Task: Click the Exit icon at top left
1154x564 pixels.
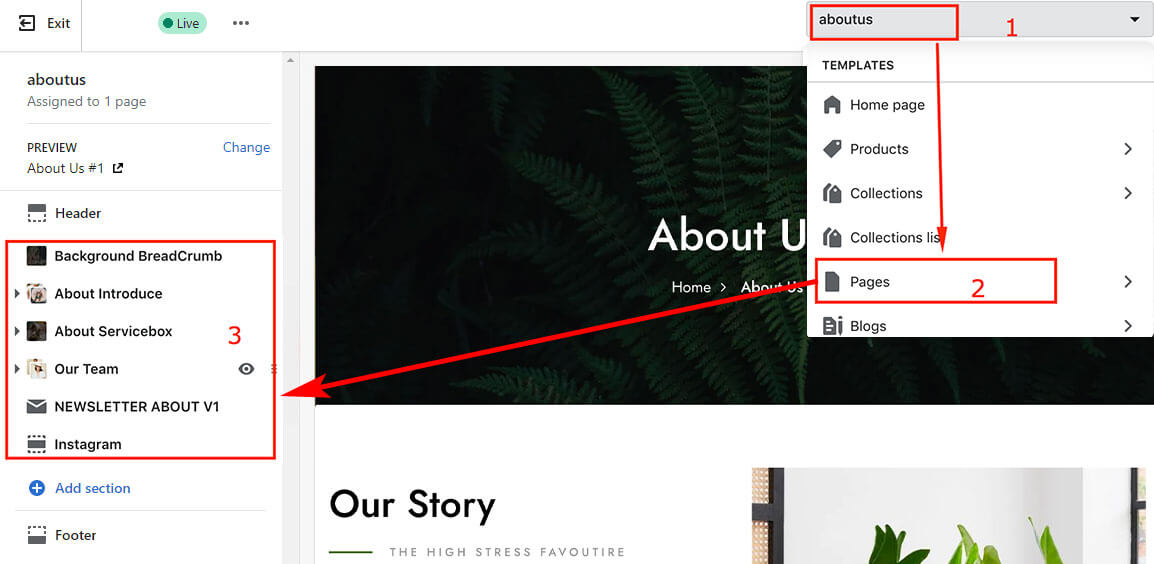Action: 27,24
